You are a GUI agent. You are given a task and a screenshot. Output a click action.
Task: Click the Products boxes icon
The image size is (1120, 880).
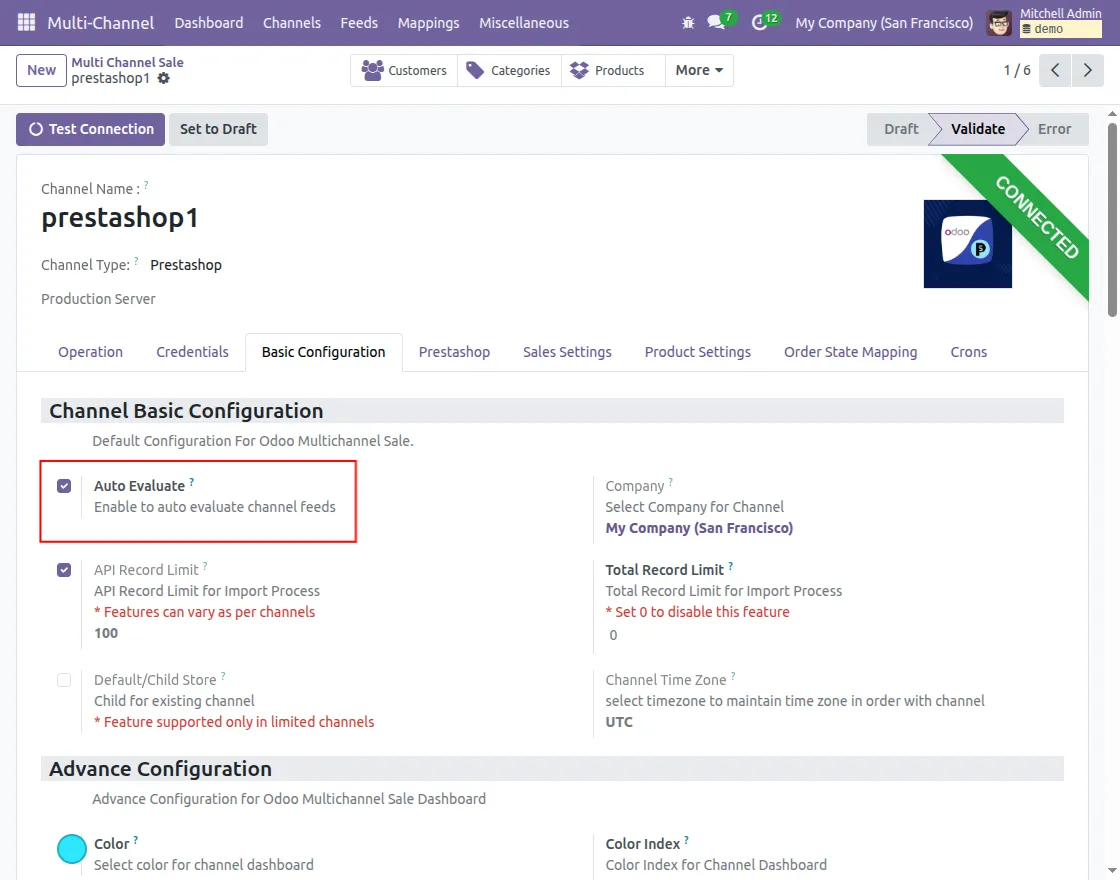pyautogui.click(x=579, y=70)
